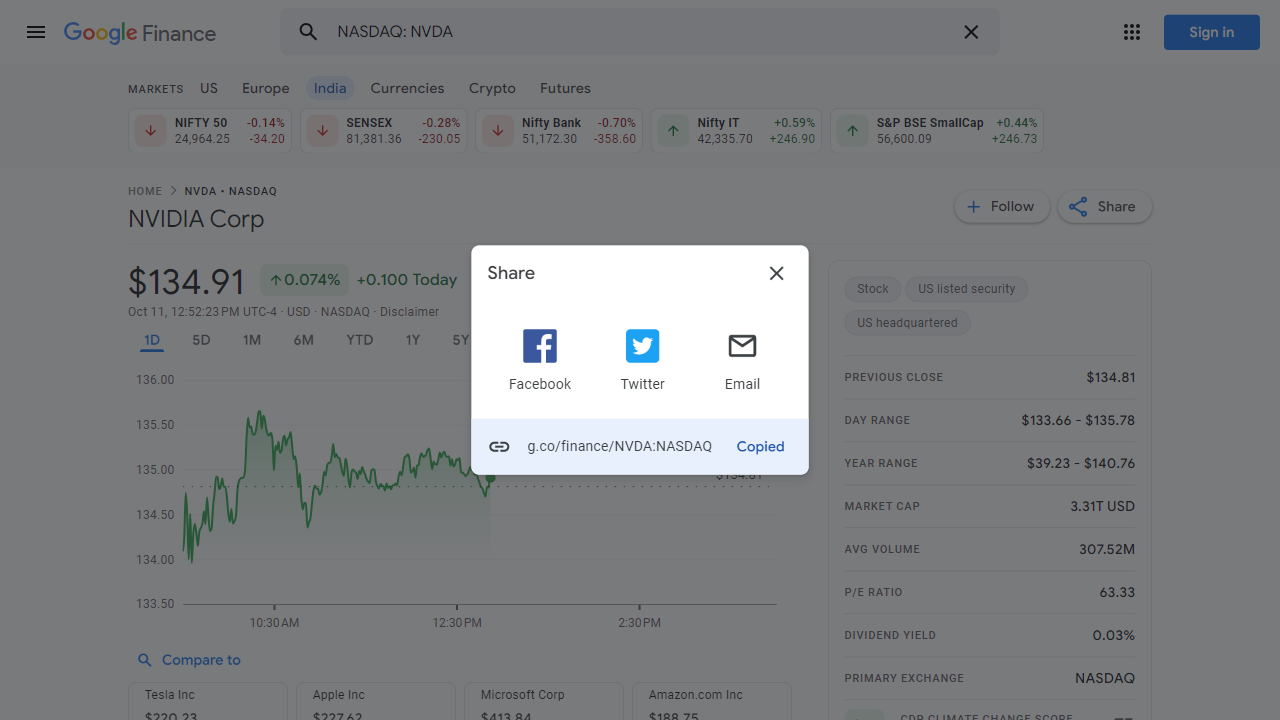This screenshot has height=720, width=1280.
Task: Click the Sign in button
Action: click(x=1211, y=31)
